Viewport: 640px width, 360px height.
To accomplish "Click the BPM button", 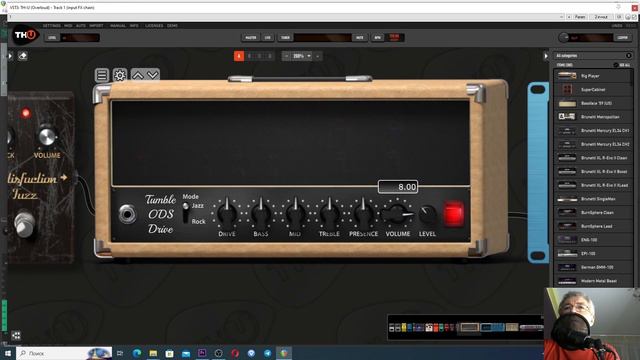I will [378, 38].
